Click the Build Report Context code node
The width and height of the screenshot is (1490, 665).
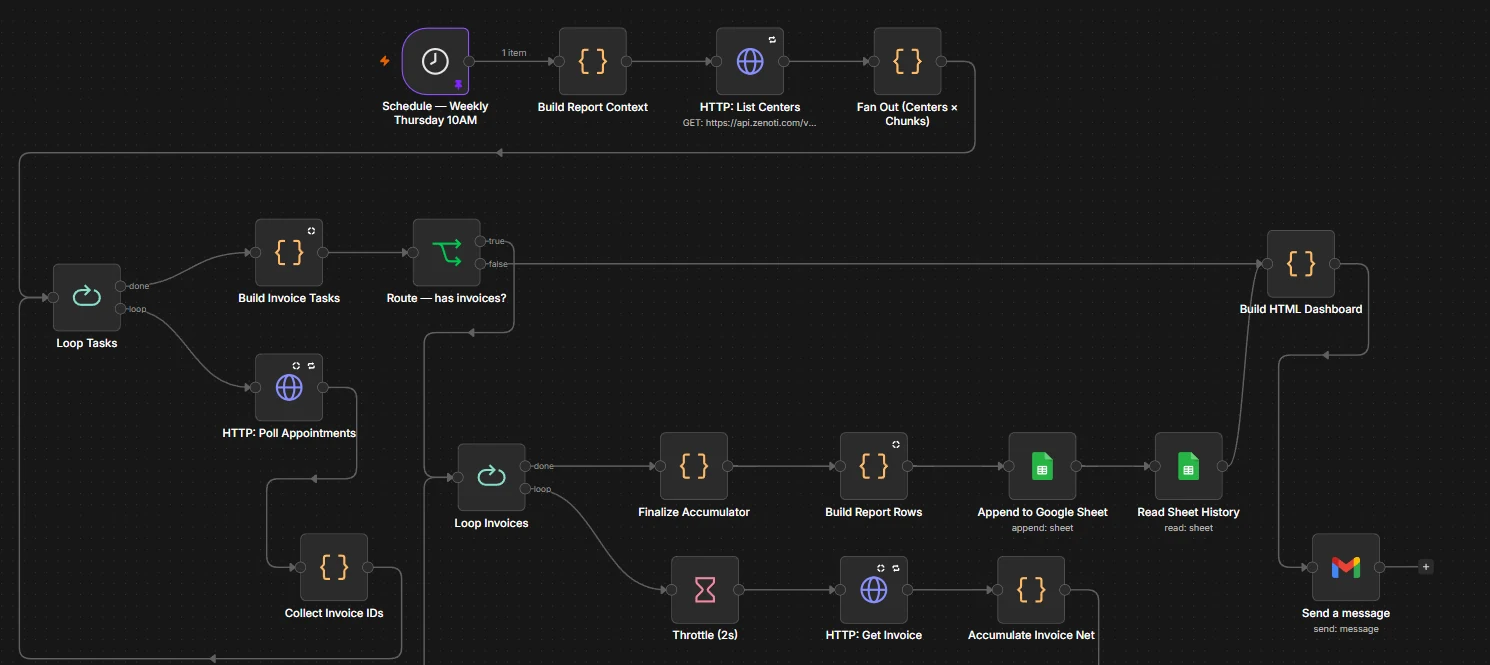593,61
